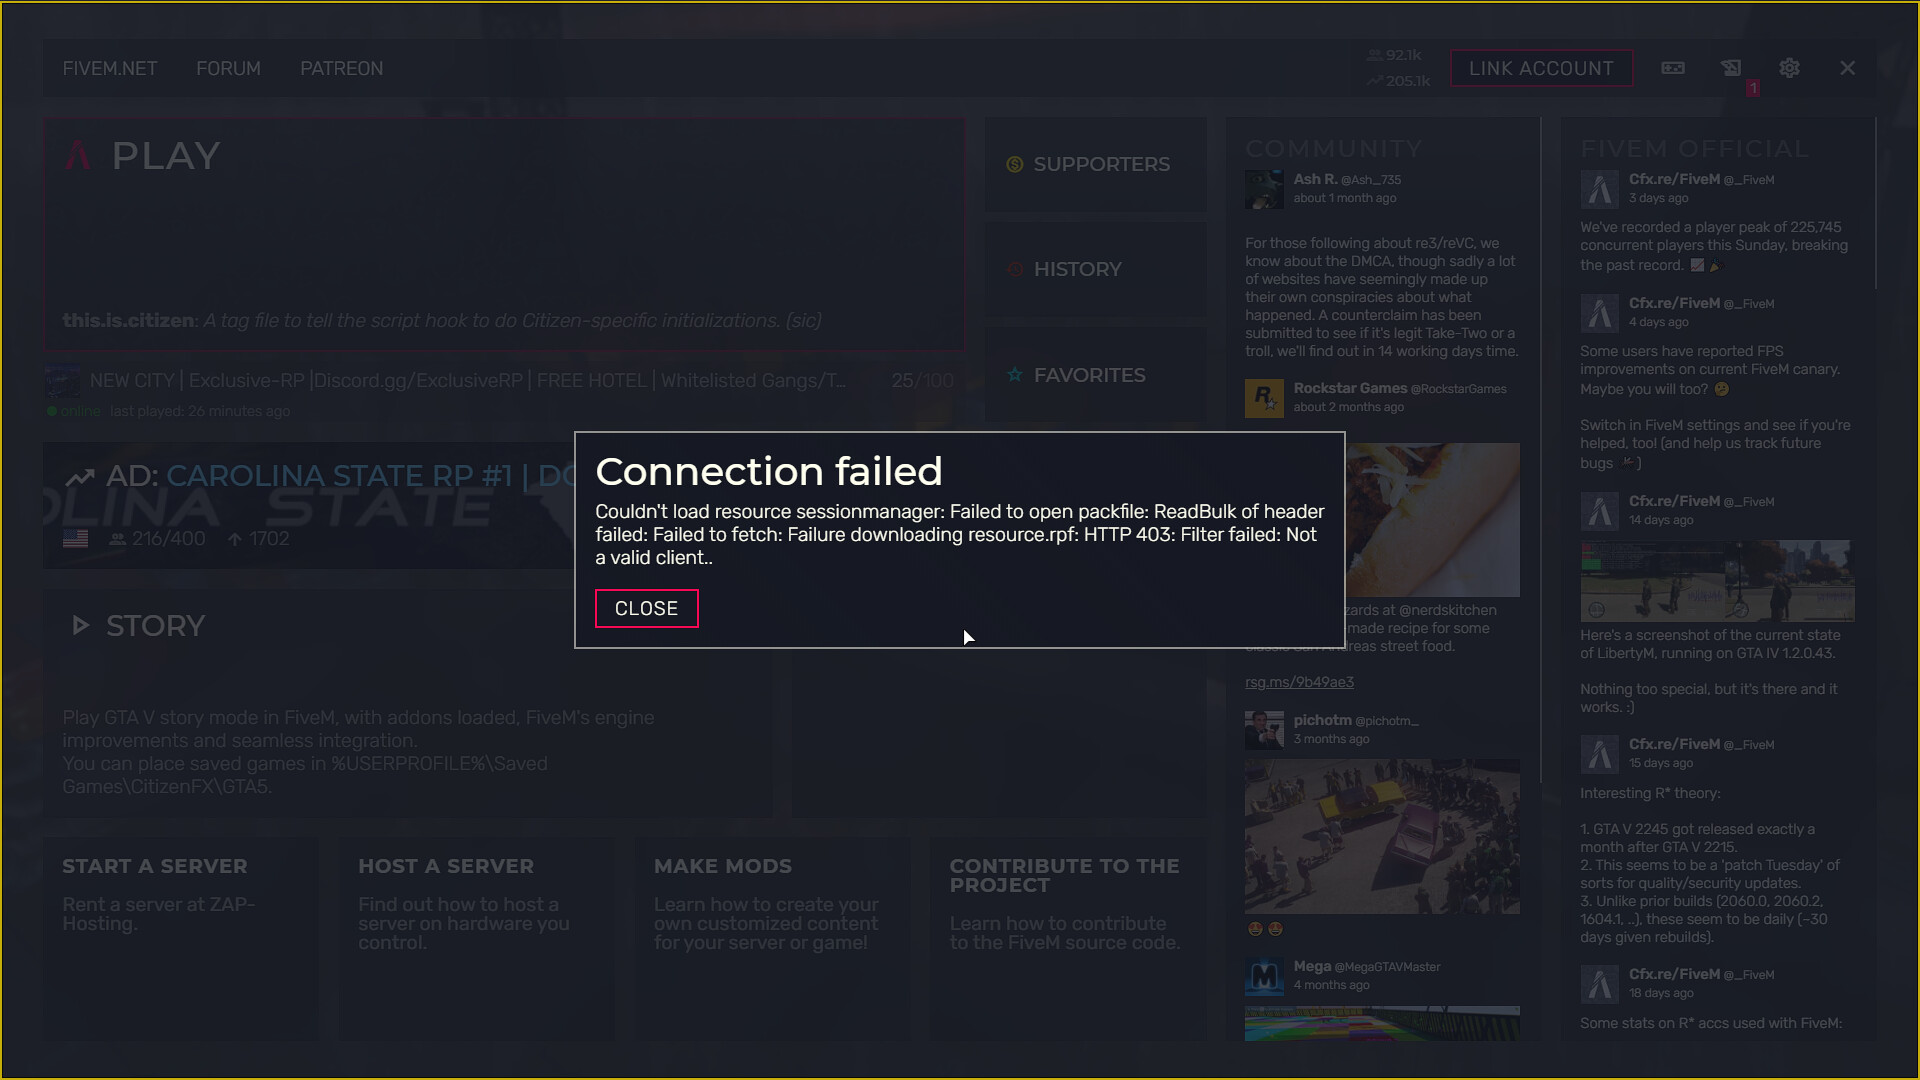Image resolution: width=1920 pixels, height=1080 pixels.
Task: Open the rsg.ms/9b49ae3 link
Action: tap(1299, 682)
